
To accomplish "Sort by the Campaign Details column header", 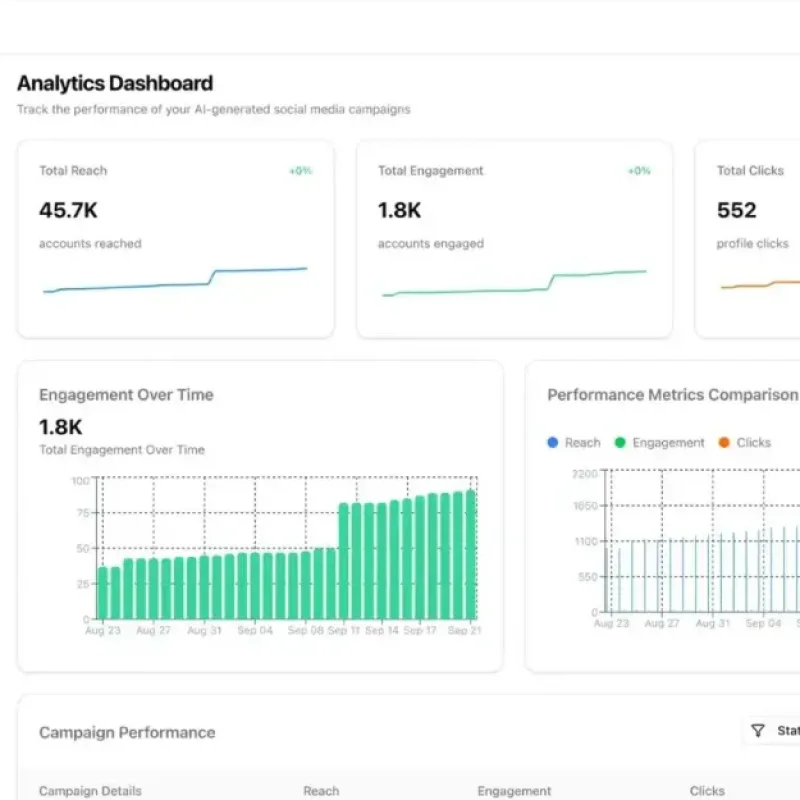I will click(90, 790).
